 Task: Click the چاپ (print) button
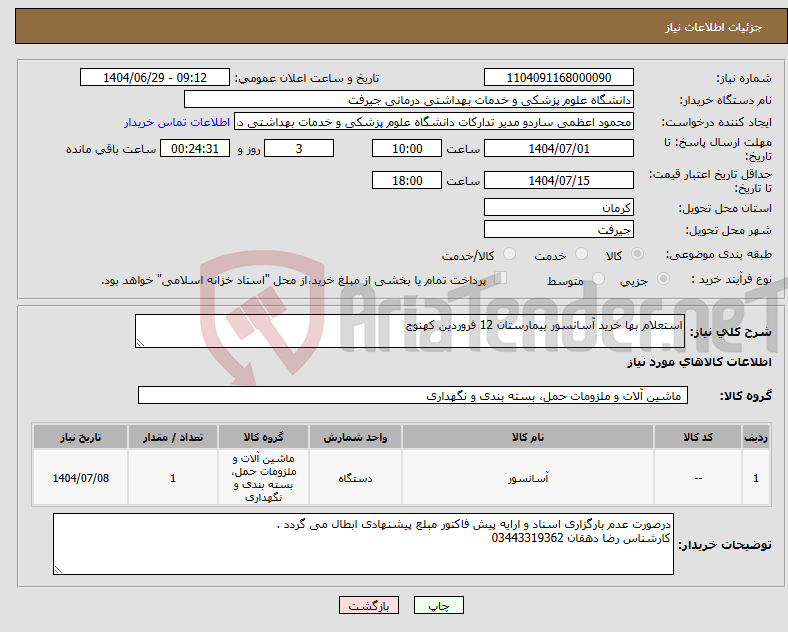438,605
